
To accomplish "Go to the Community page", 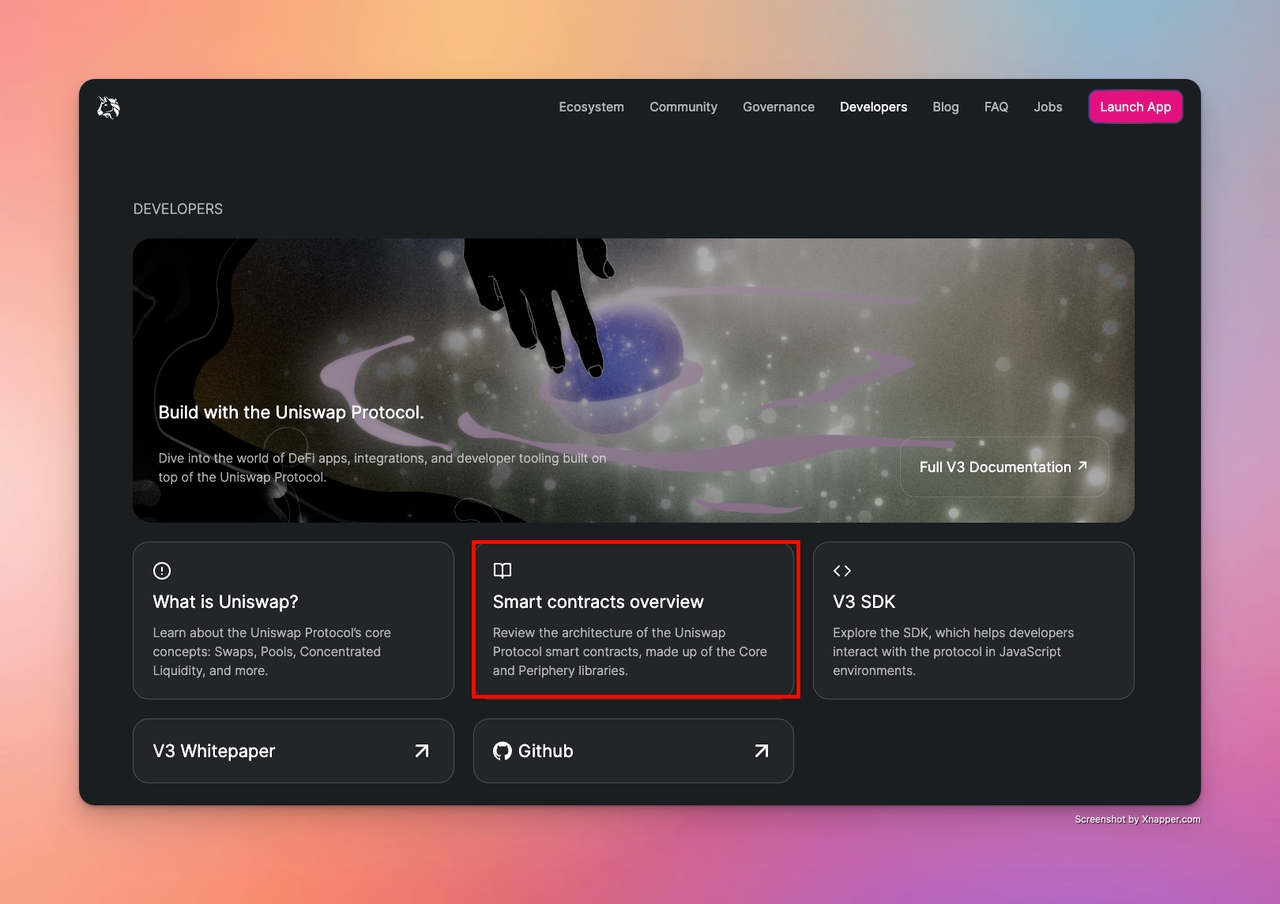I will (683, 107).
